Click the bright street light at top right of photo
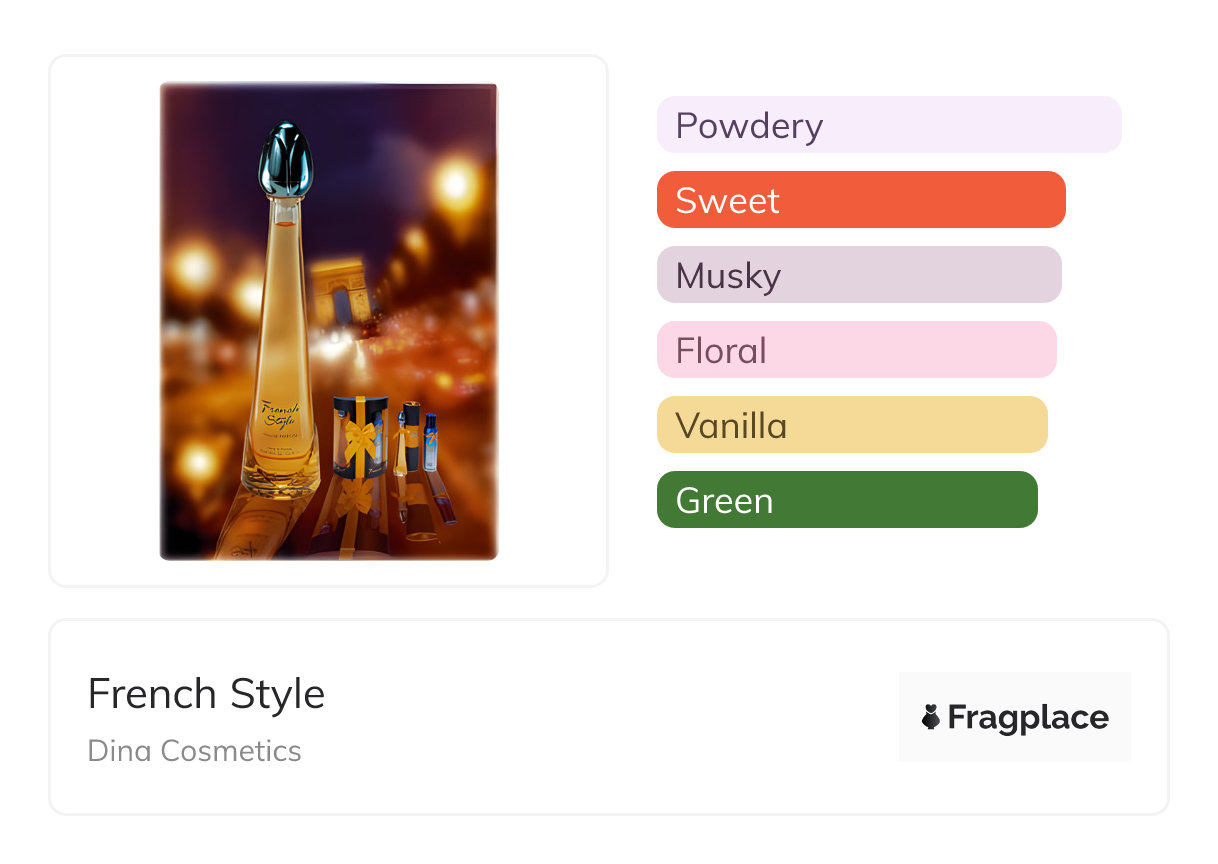 [456, 183]
